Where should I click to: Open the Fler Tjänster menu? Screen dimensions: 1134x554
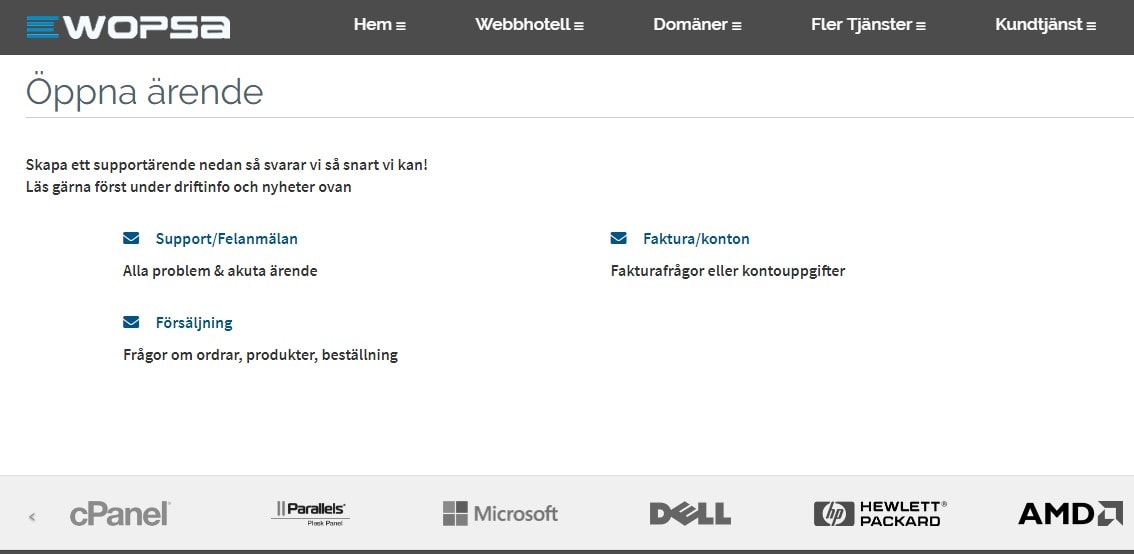point(869,25)
